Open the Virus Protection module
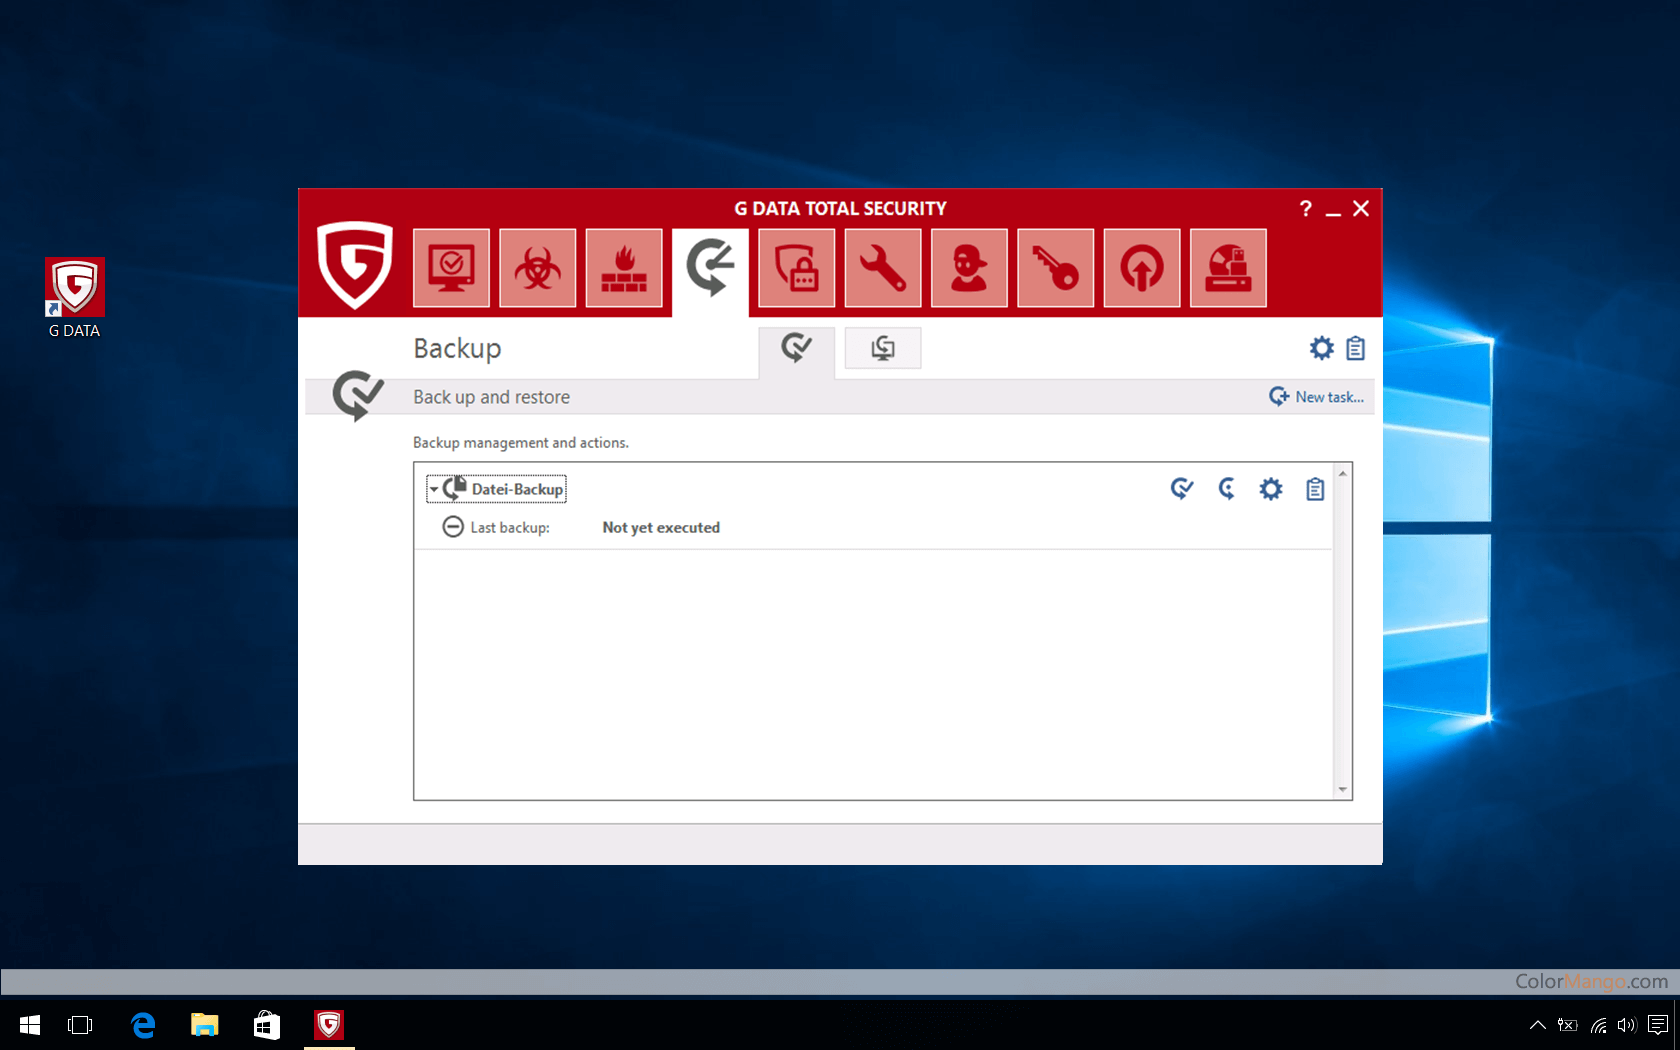 pyautogui.click(x=538, y=268)
